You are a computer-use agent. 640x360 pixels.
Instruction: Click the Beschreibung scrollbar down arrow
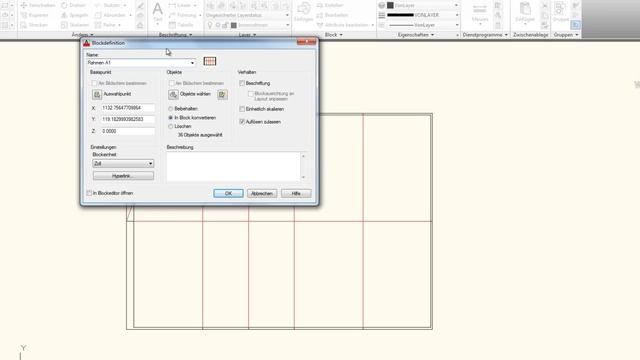click(303, 178)
